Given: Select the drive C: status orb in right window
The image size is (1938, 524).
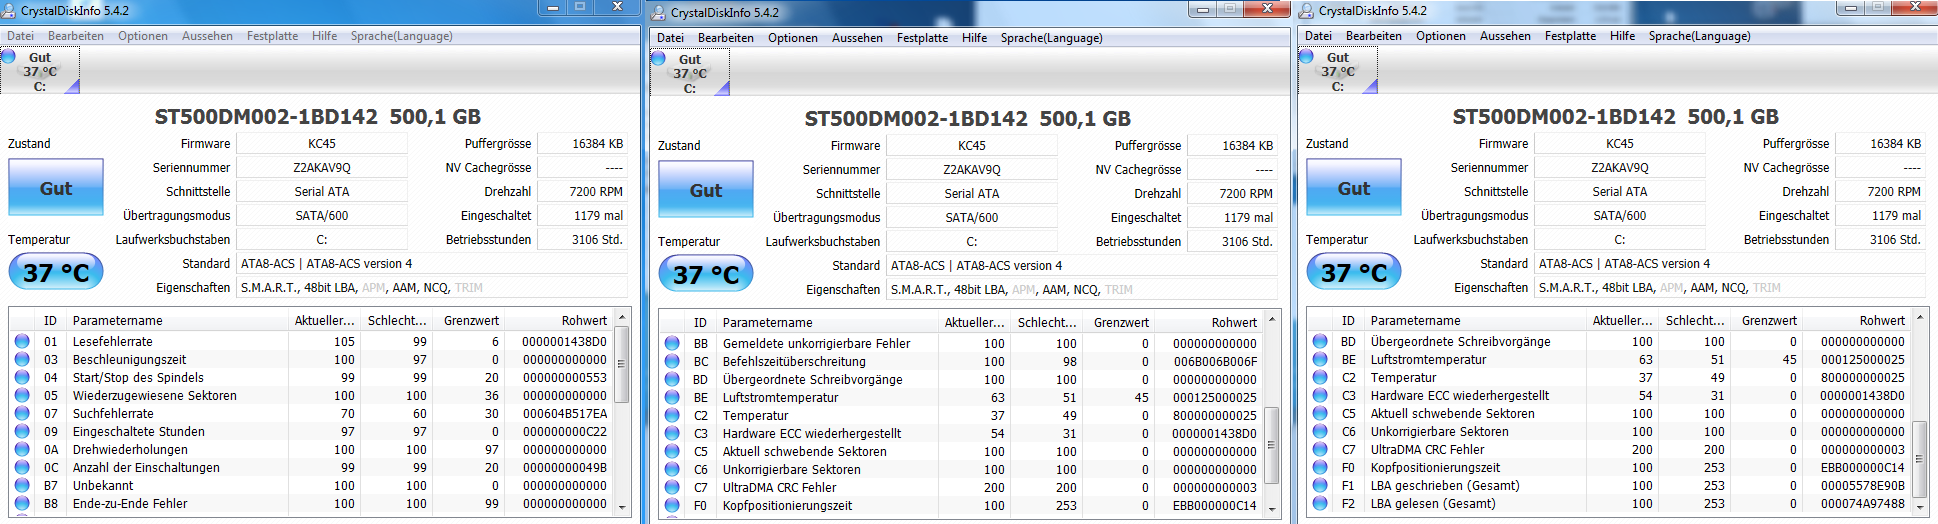Looking at the screenshot, I should [1307, 57].
